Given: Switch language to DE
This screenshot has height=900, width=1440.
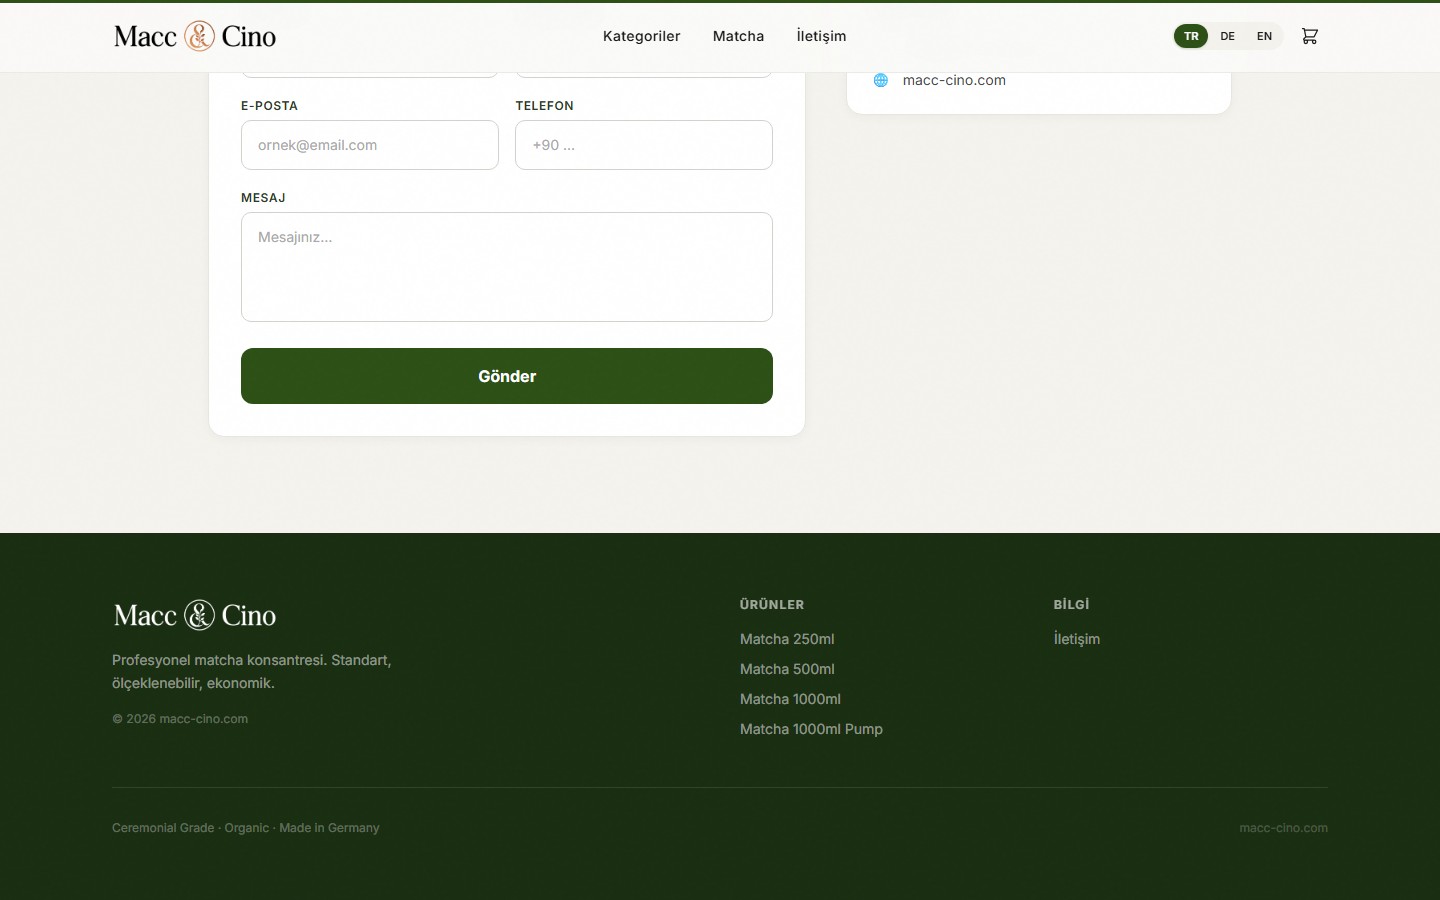Looking at the screenshot, I should point(1228,36).
